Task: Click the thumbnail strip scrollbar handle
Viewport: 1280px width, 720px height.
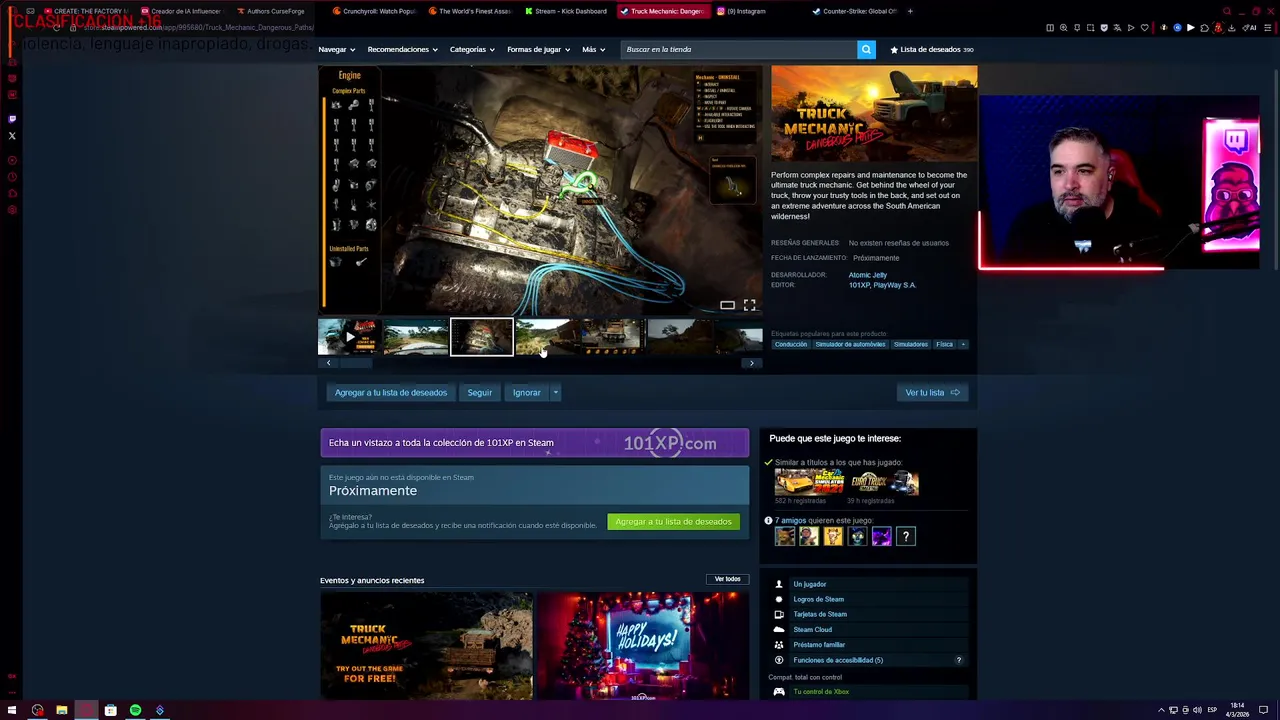Action: (358, 363)
